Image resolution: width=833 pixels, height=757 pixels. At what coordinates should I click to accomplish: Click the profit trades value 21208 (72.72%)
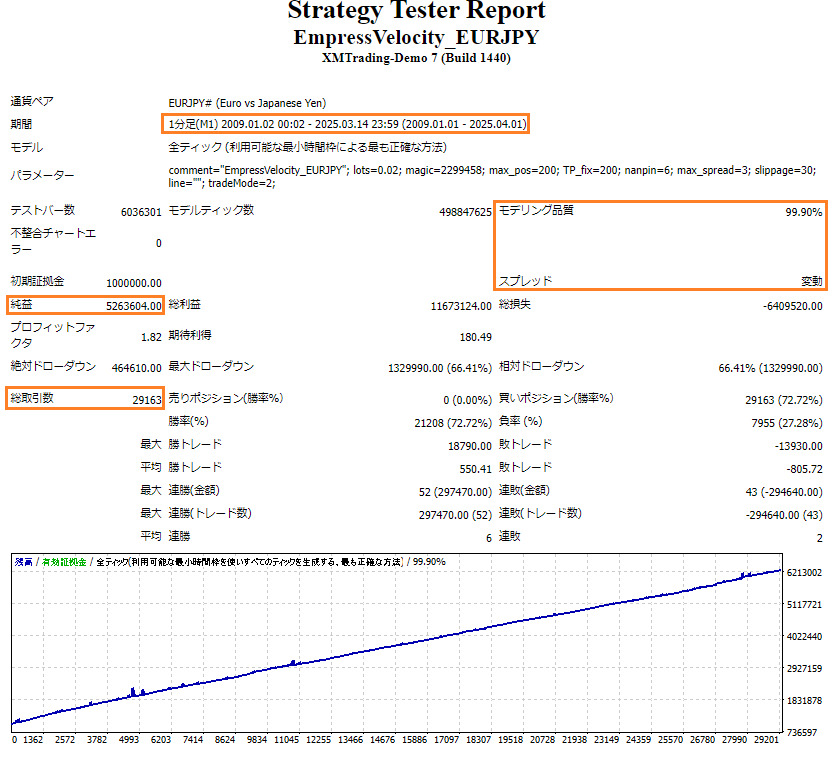coord(453,423)
